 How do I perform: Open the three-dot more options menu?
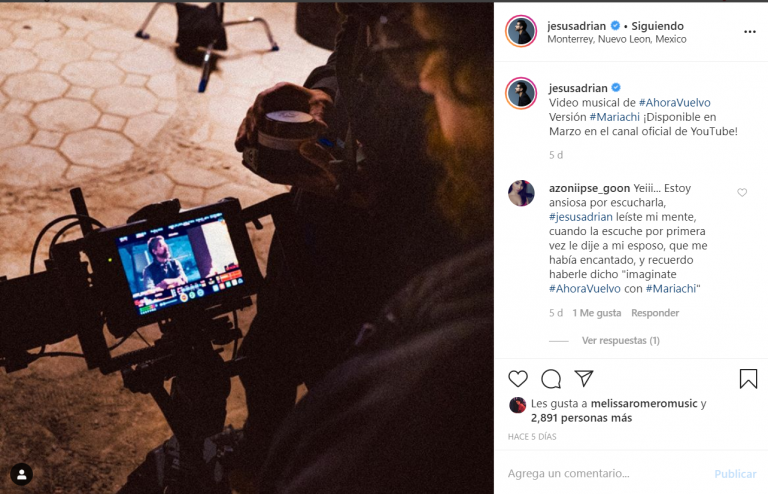[749, 32]
